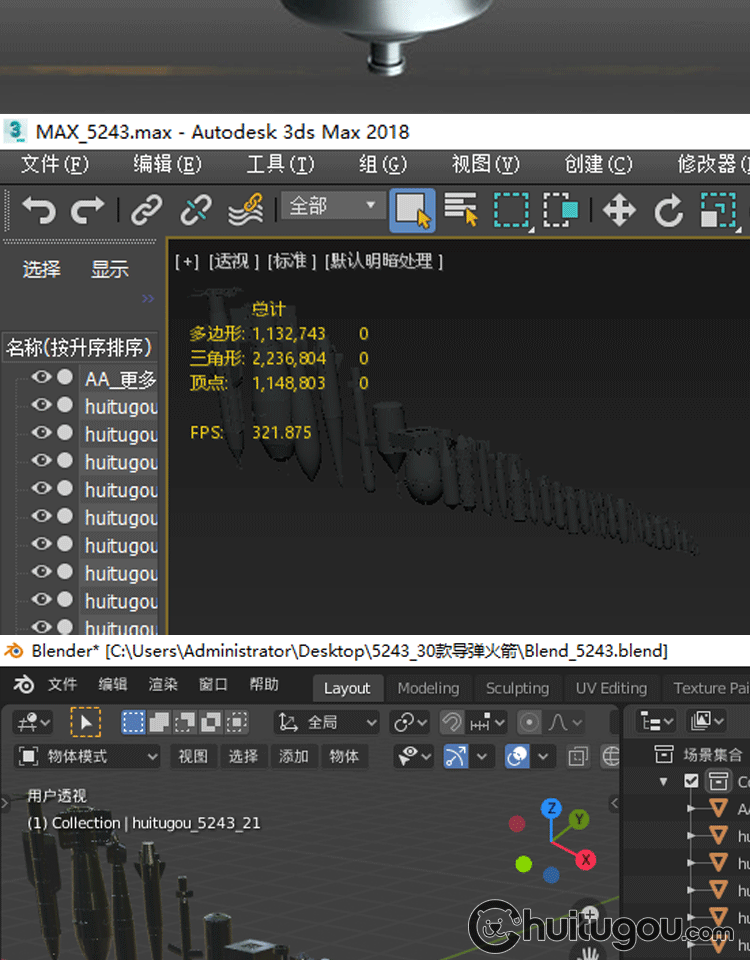This screenshot has width=750, height=960.
Task: Open proportional falloff curve dropdown
Action: 565,722
